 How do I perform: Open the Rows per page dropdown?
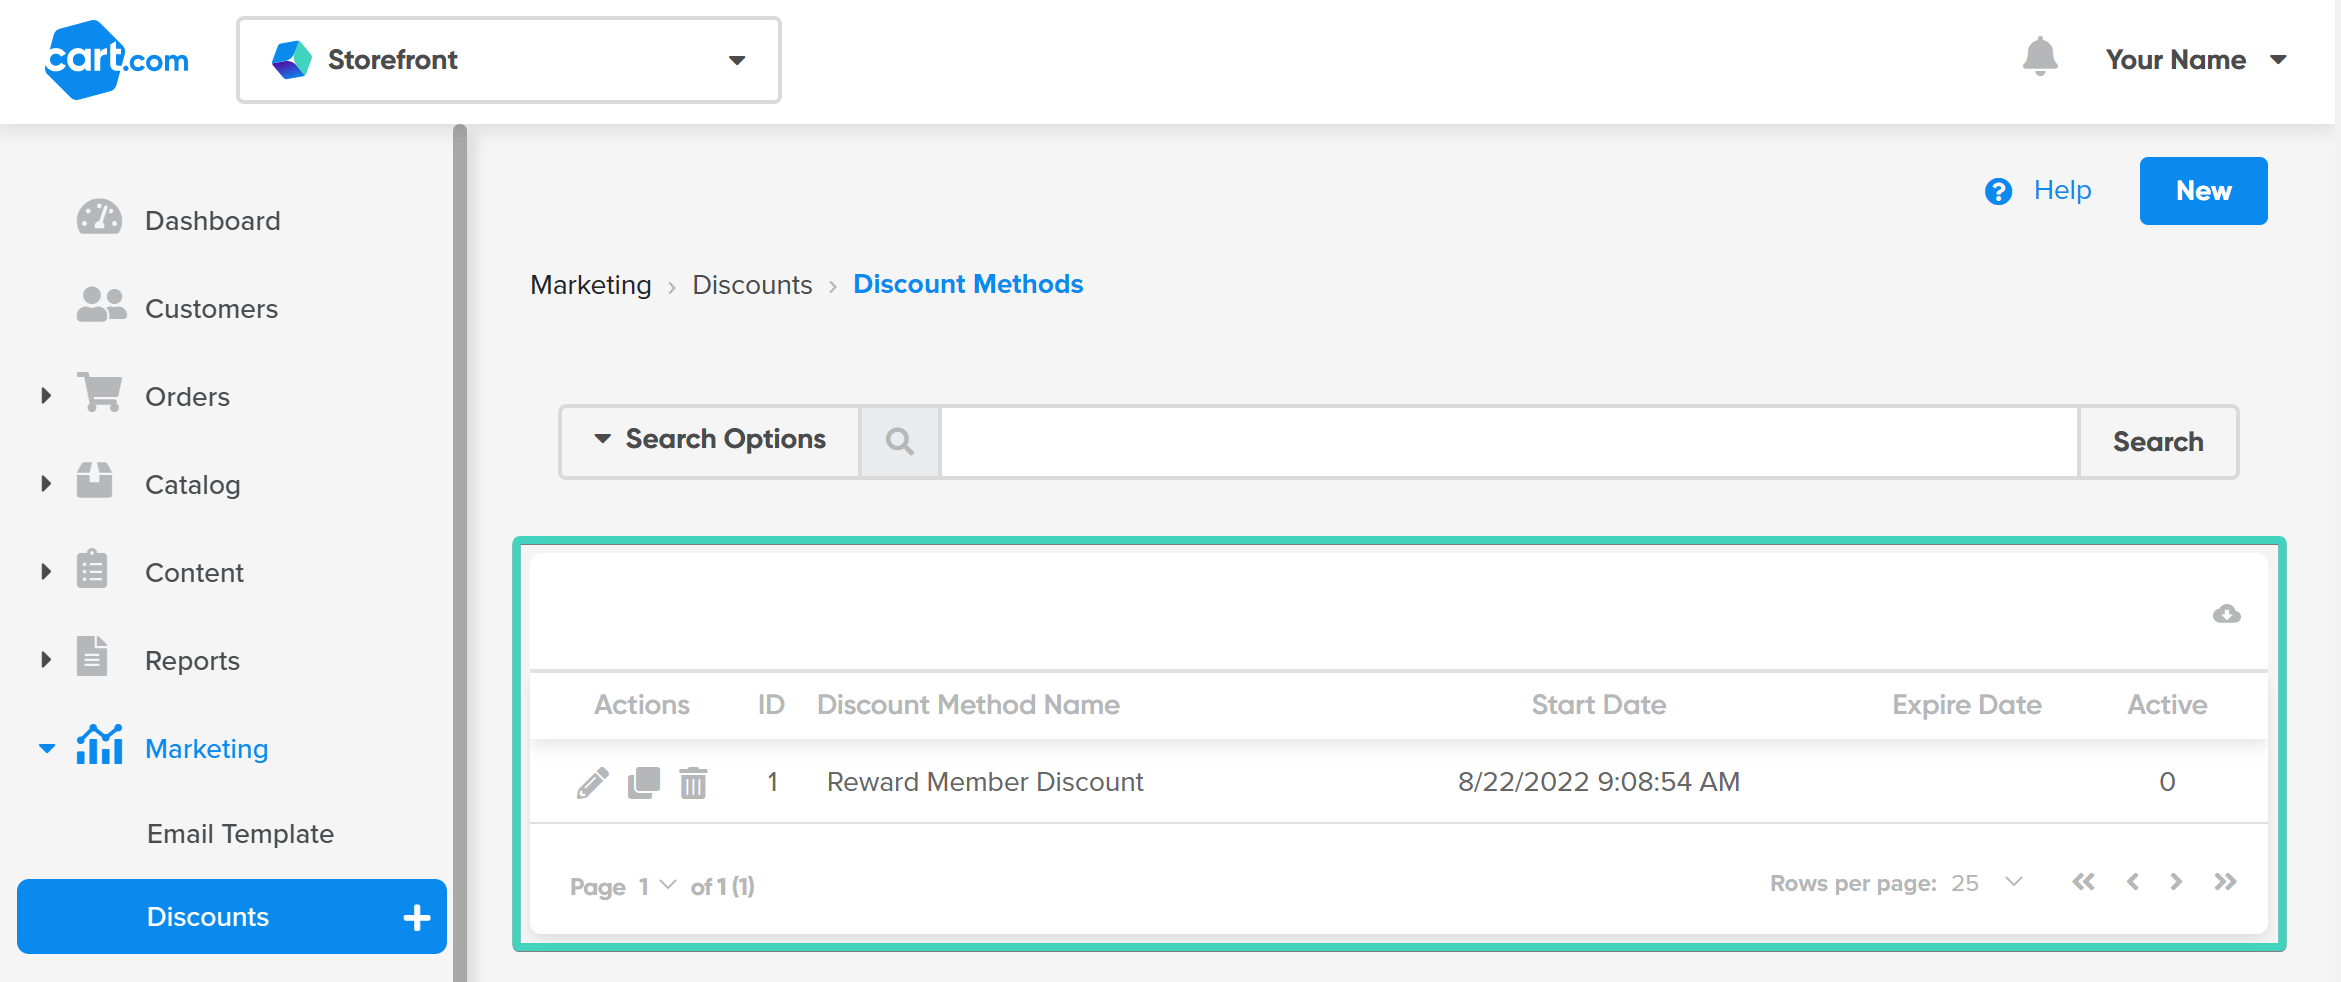pyautogui.click(x=1988, y=883)
